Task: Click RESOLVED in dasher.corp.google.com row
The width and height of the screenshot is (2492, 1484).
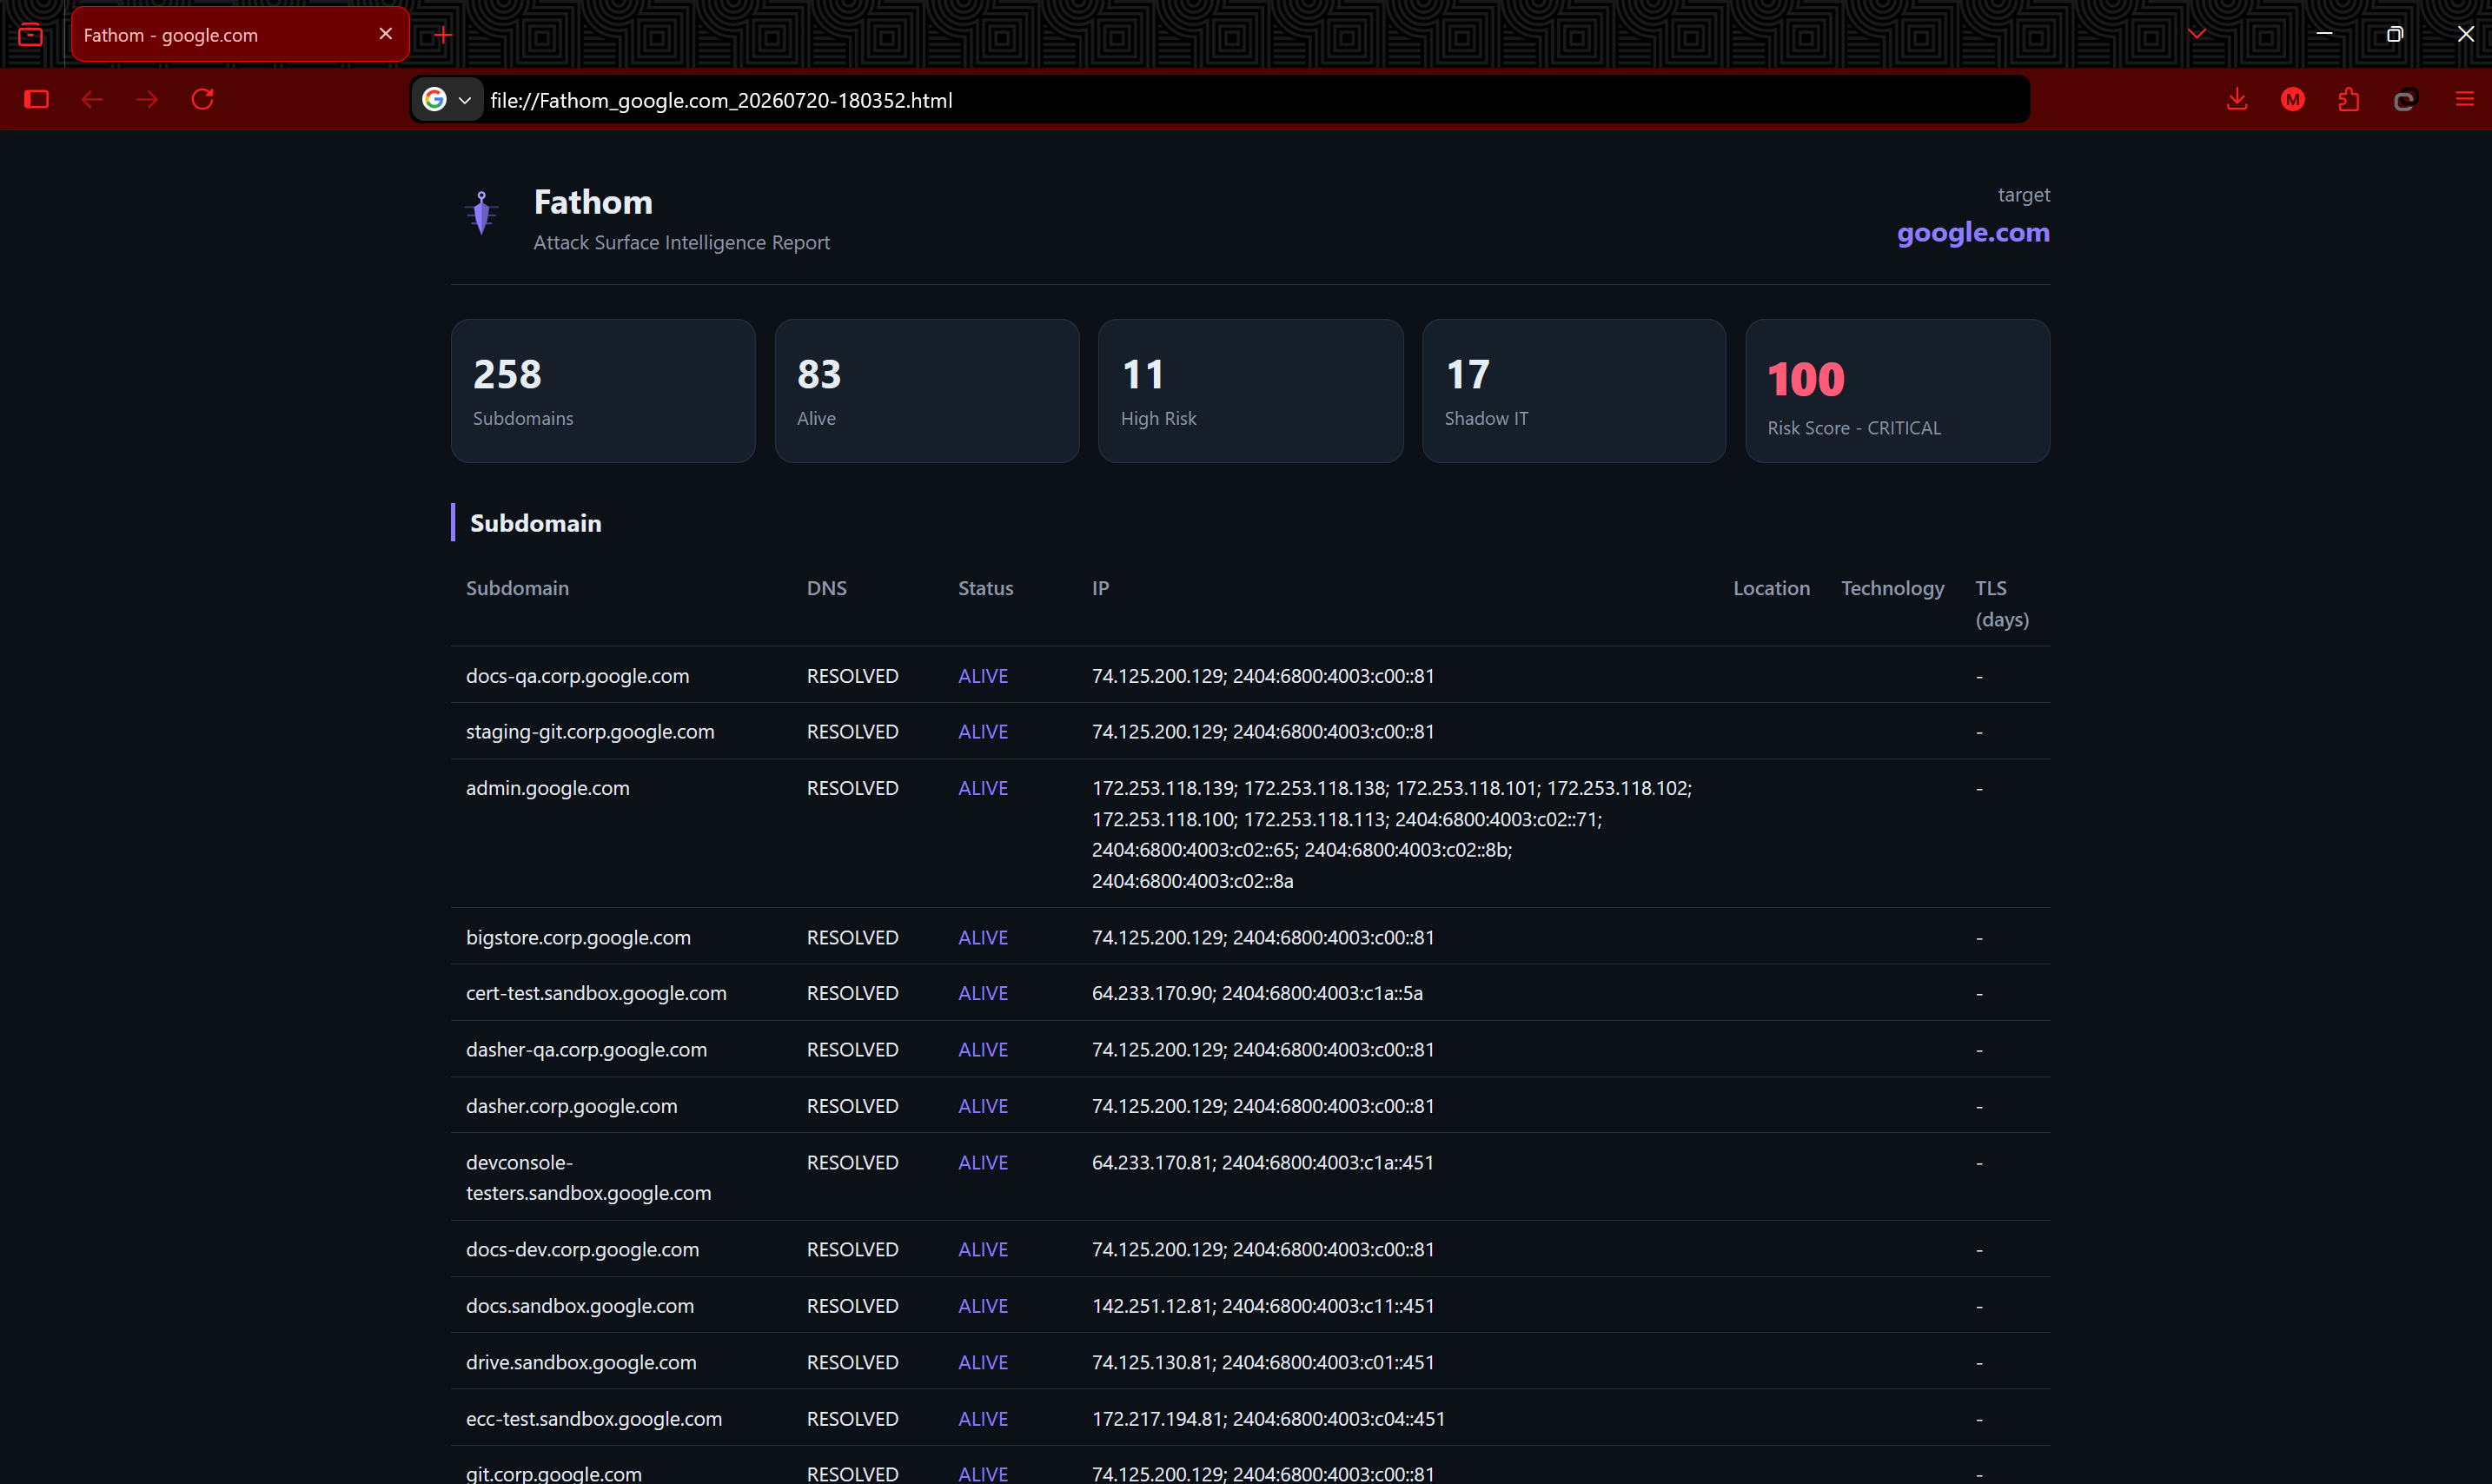Action: [x=853, y=1106]
